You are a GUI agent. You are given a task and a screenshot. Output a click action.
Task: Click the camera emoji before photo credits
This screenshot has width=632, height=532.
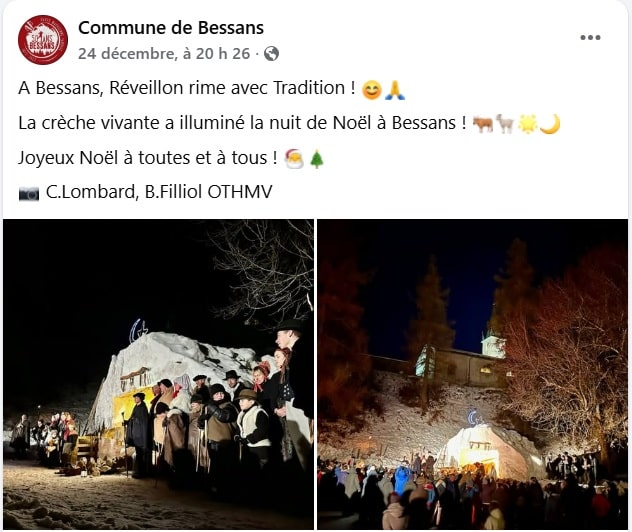(29, 193)
